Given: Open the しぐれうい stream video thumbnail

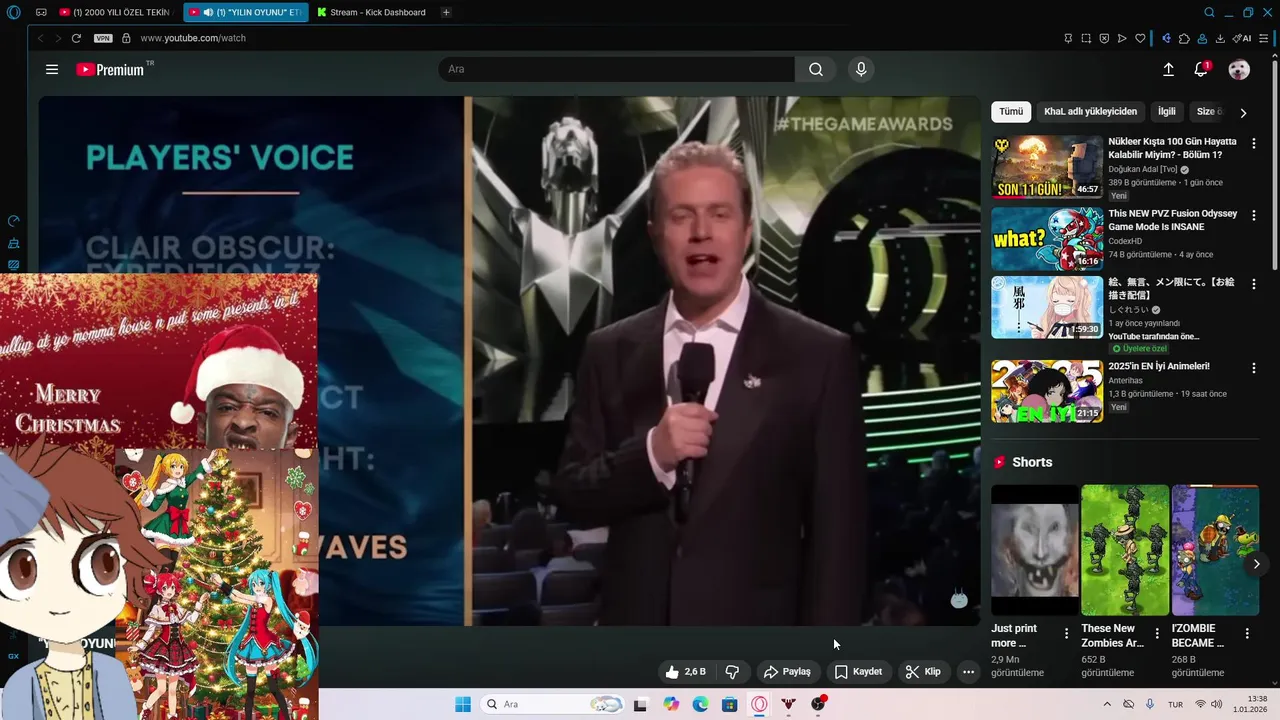Looking at the screenshot, I should (x=1047, y=307).
